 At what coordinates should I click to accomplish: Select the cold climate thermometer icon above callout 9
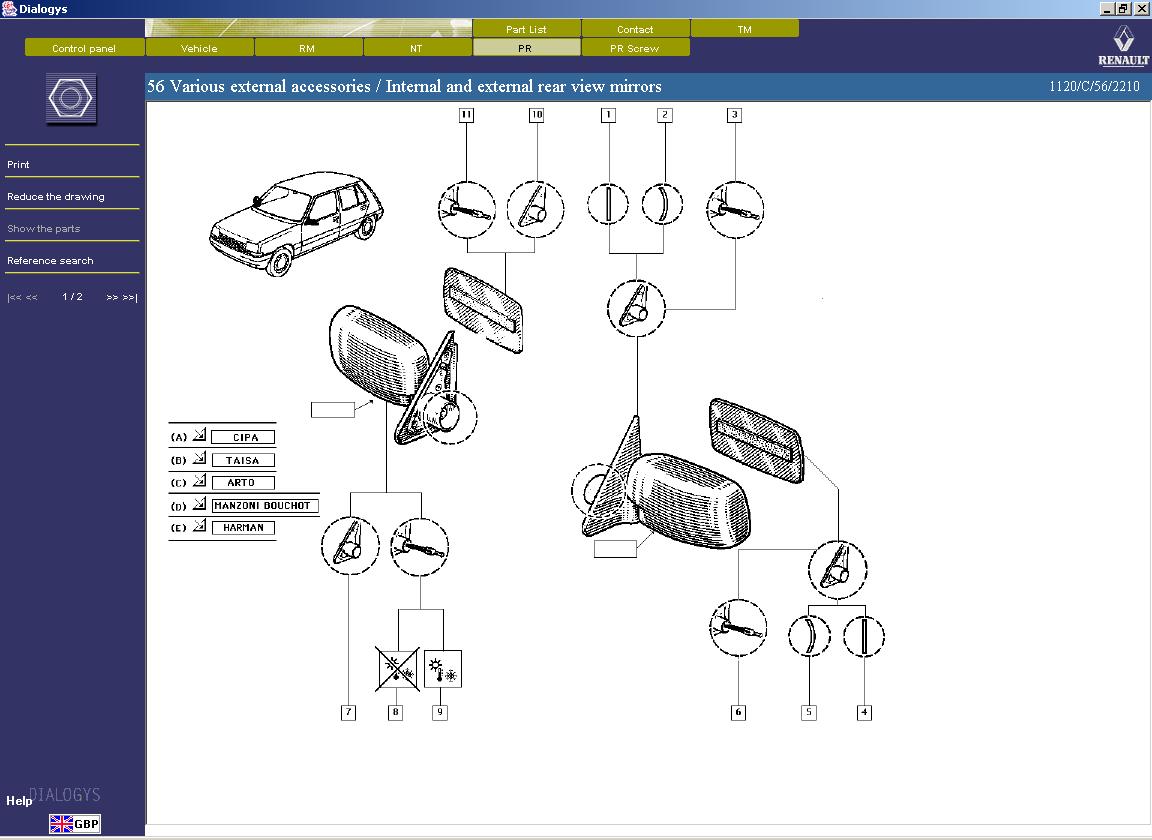click(443, 669)
